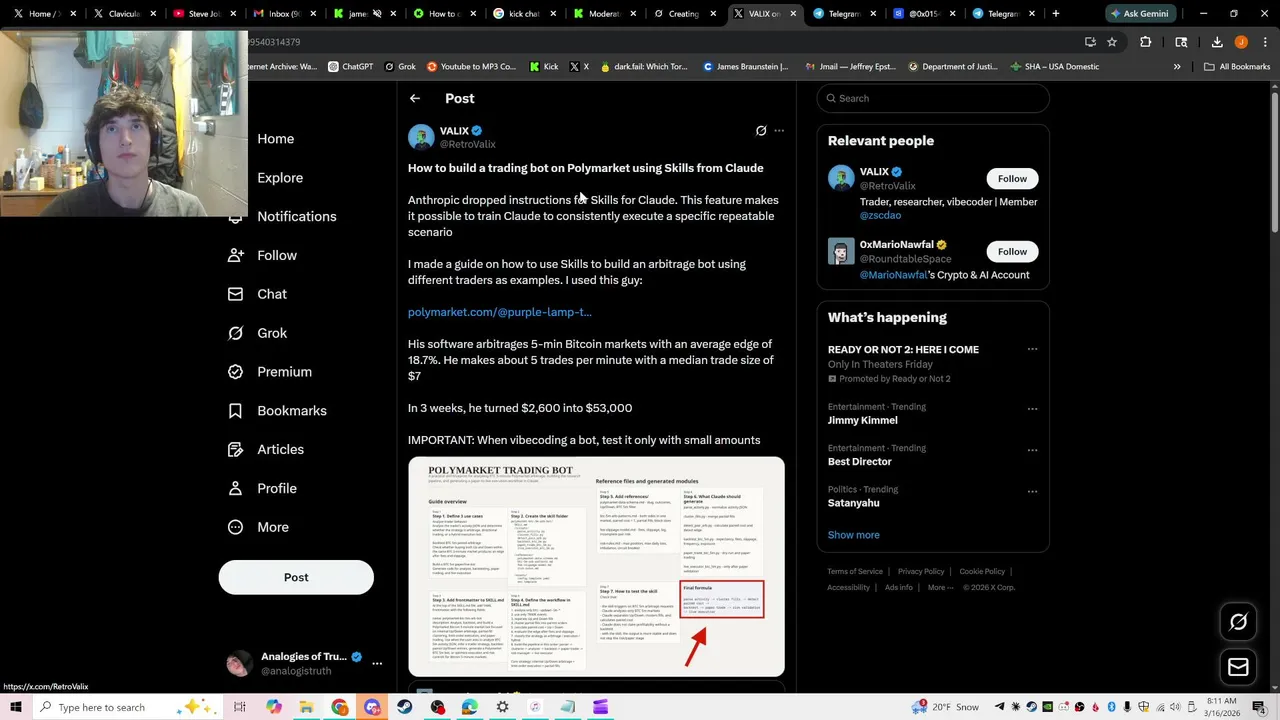Open Explore in X sidebar

pos(280,178)
